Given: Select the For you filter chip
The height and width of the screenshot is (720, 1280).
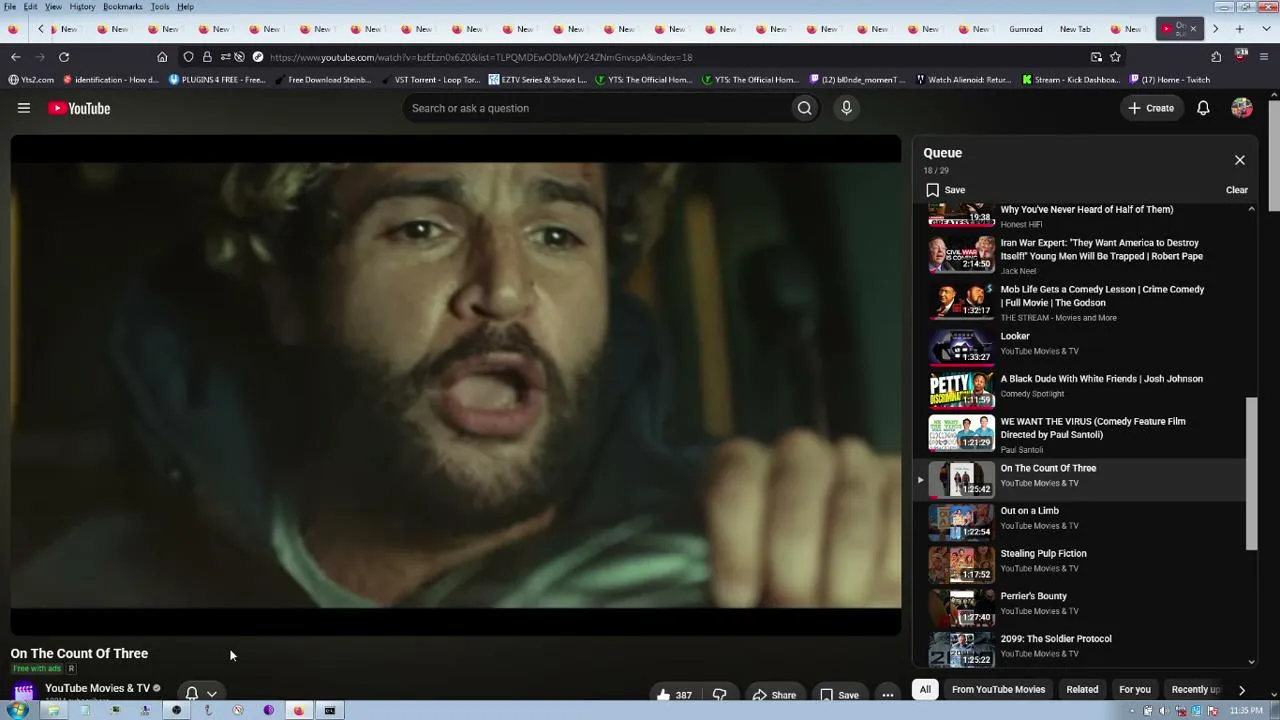Looking at the screenshot, I should [x=1135, y=689].
